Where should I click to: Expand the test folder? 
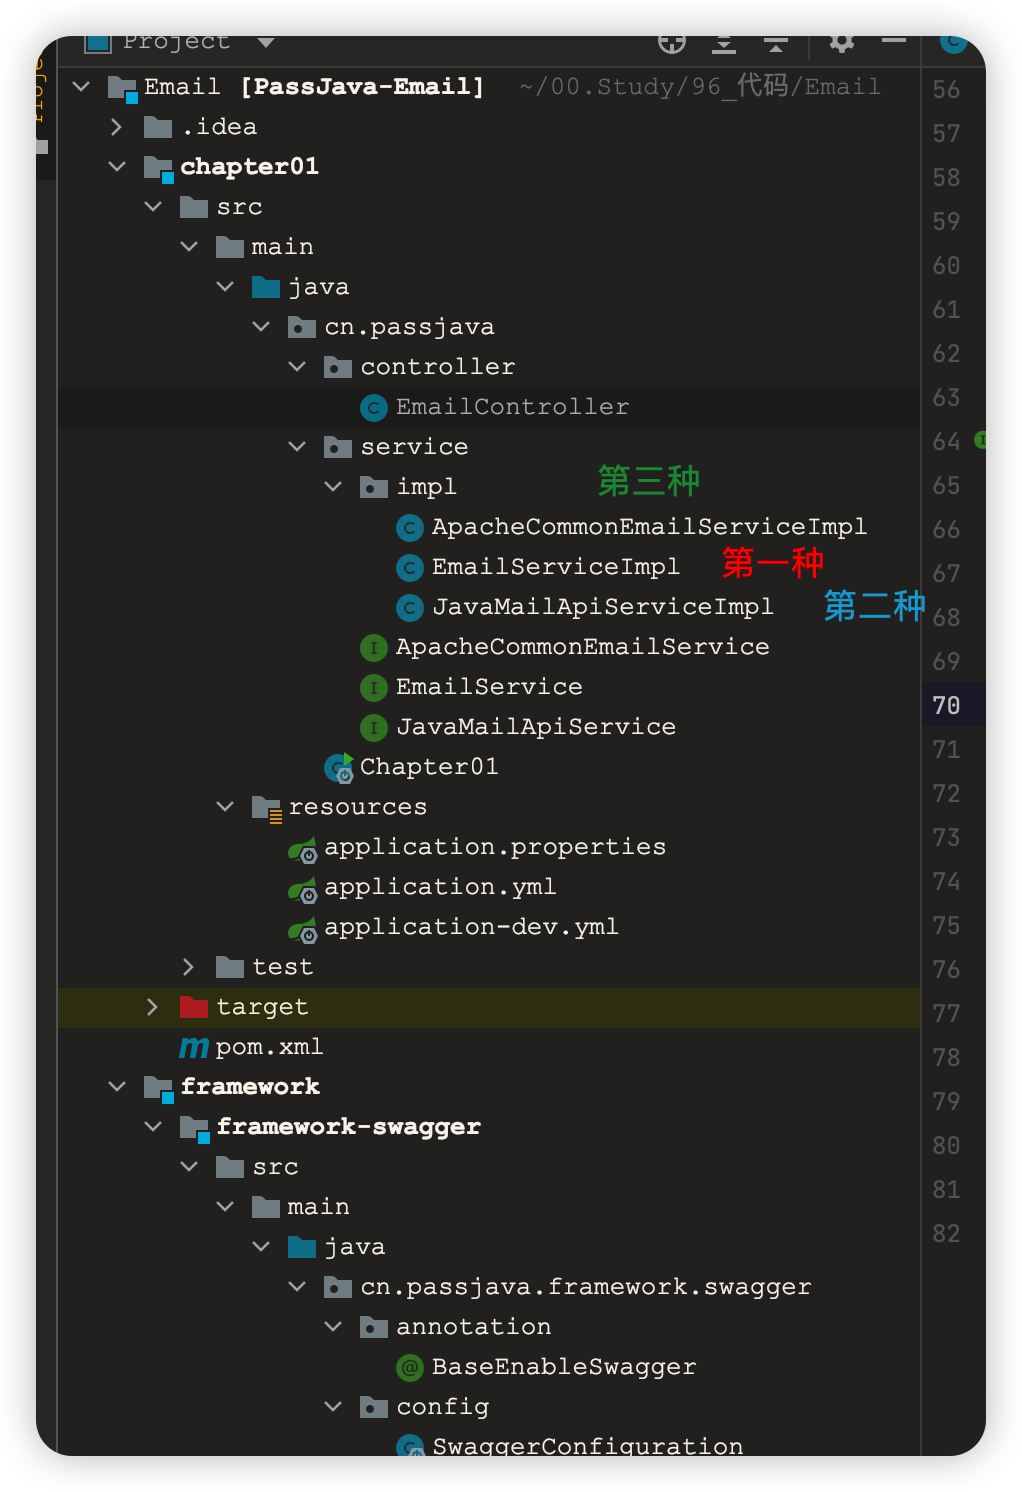click(187, 966)
